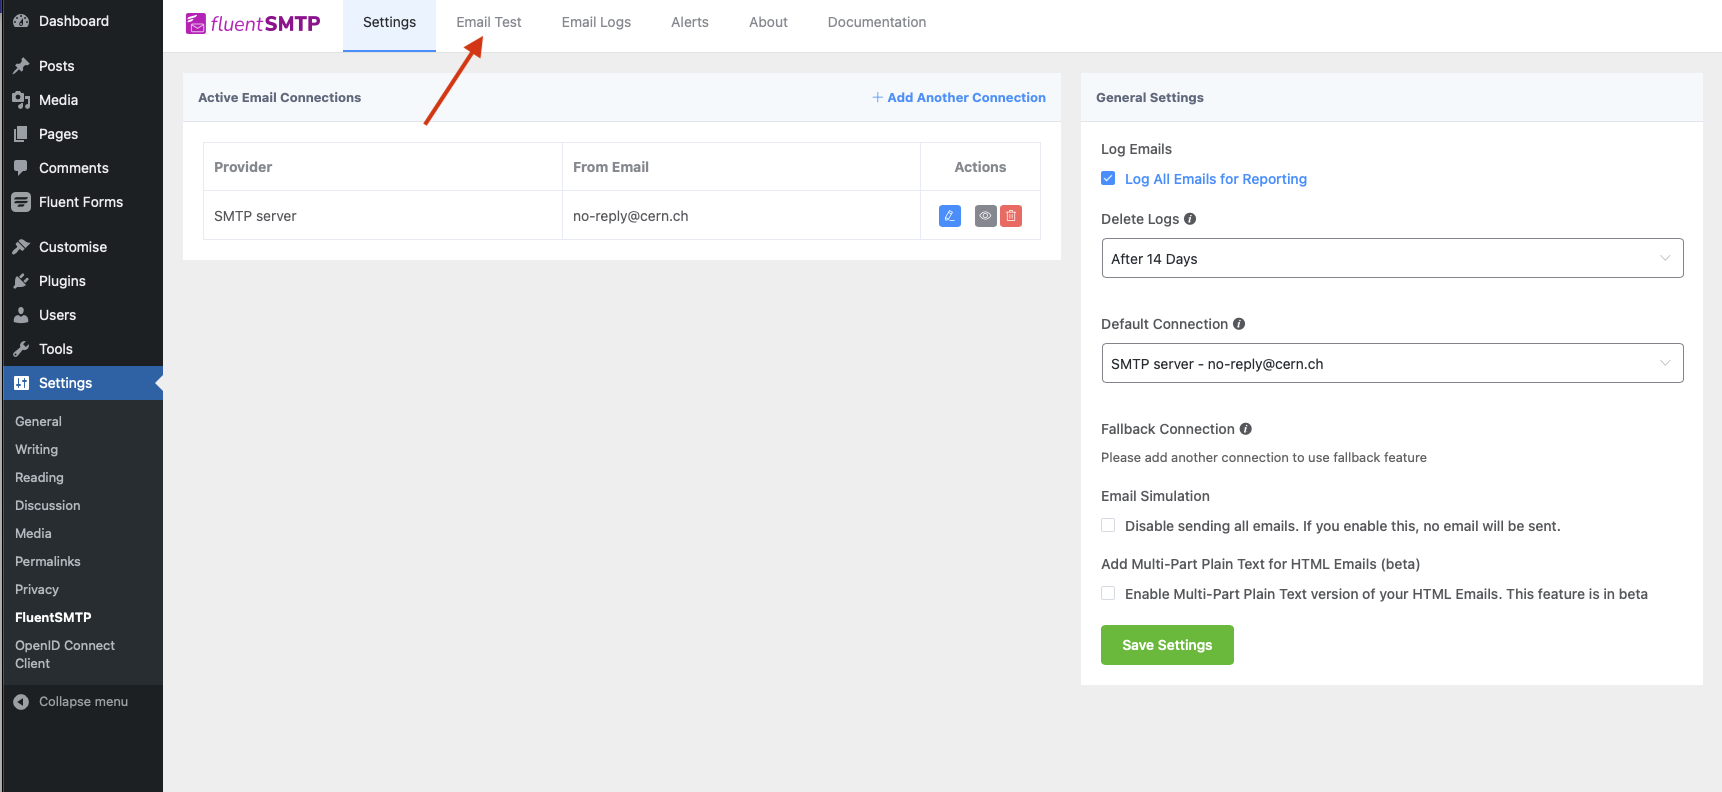Click the Posts pin icon
This screenshot has height=792, width=1722.
coord(21,66)
